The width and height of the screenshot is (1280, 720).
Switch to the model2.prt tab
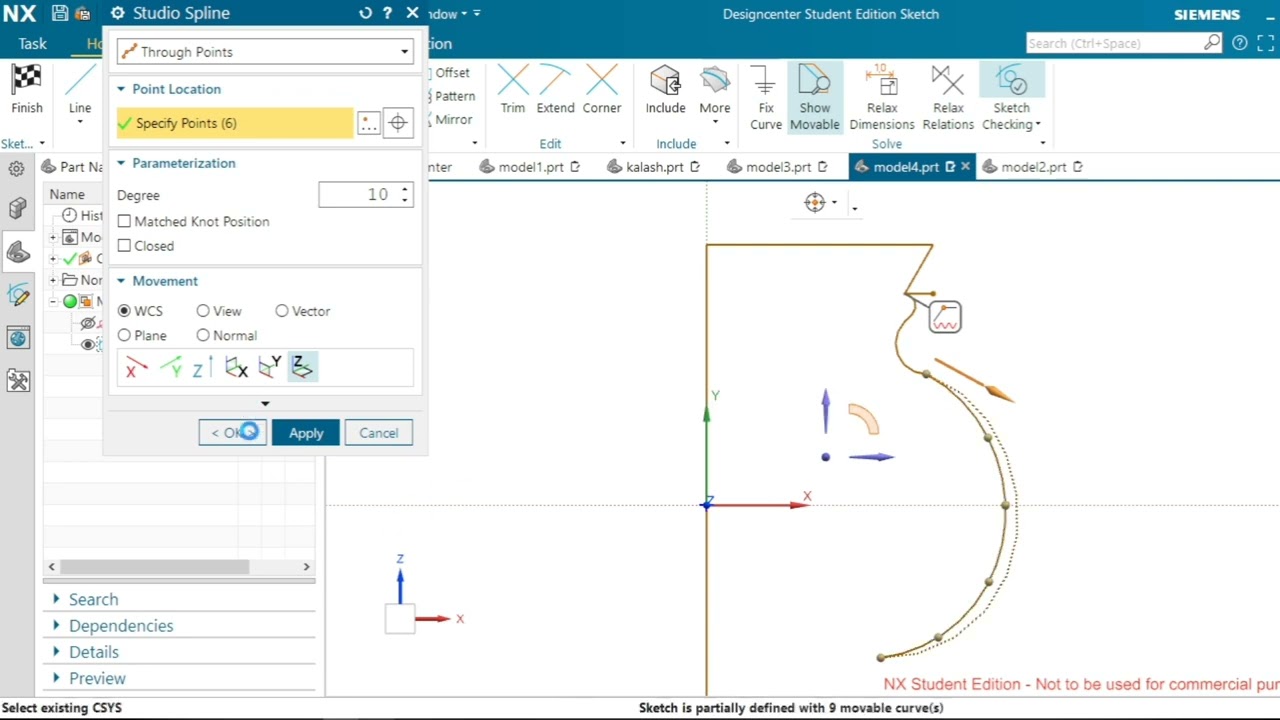[1033, 167]
